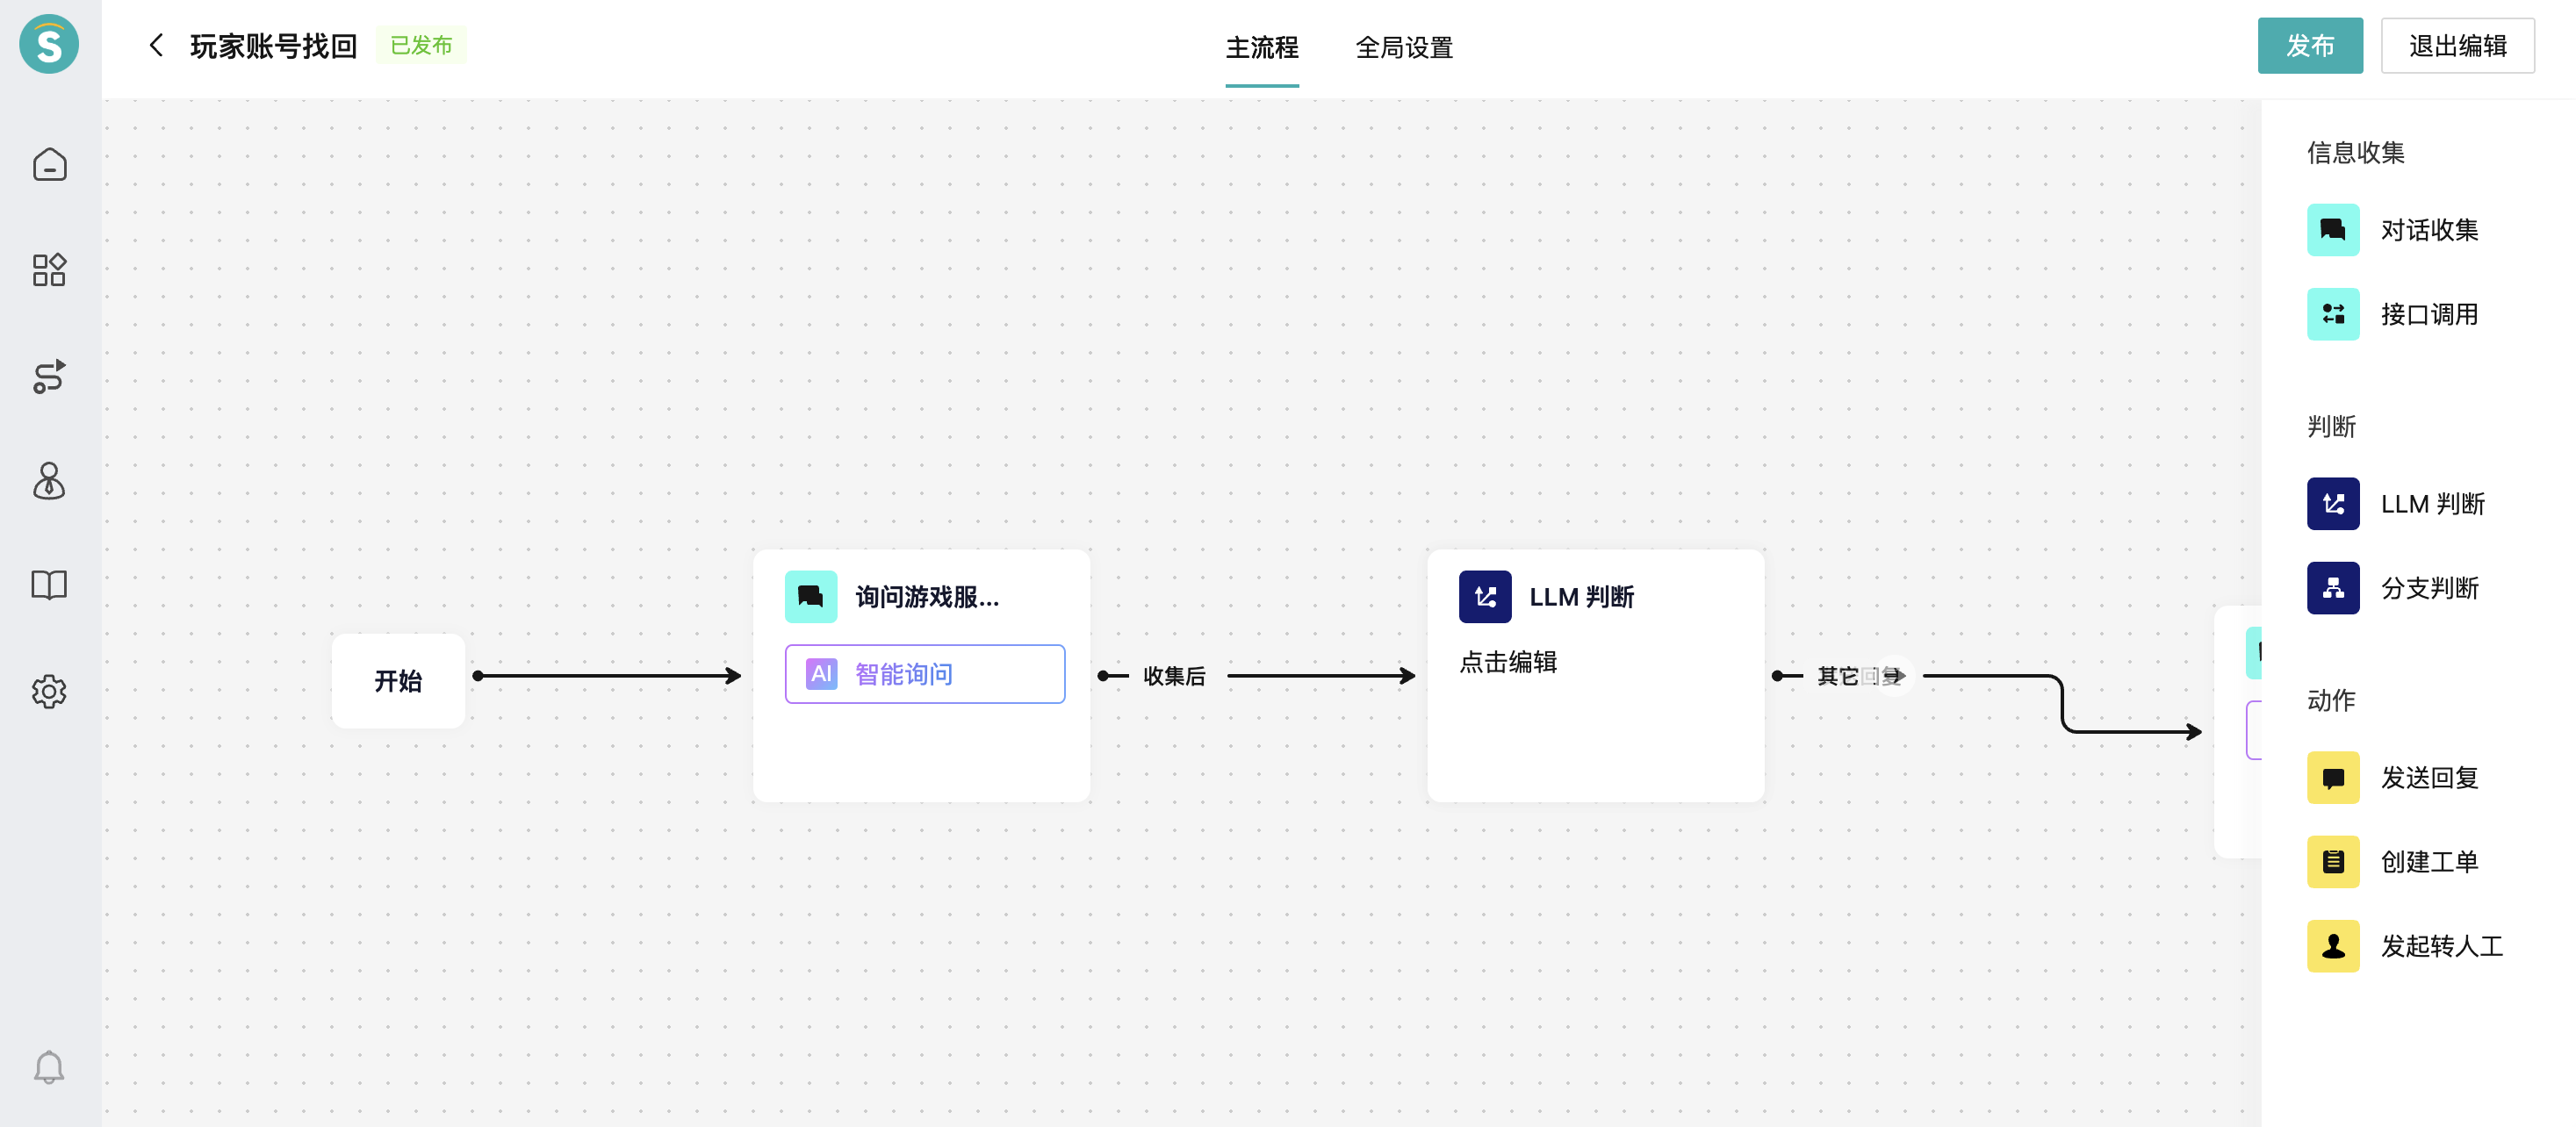Click the 发布 button
Screen dimensions: 2576x1127
pos(2310,45)
